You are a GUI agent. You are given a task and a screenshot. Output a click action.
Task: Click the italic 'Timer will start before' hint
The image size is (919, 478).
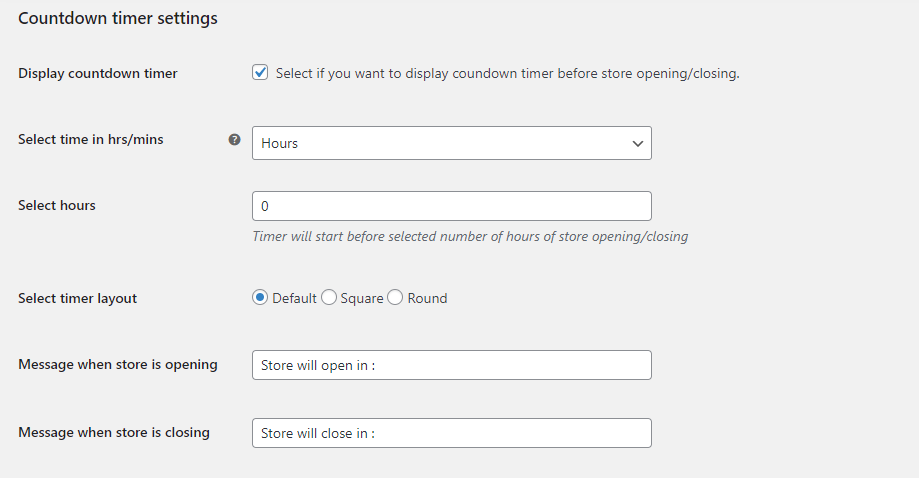point(470,237)
